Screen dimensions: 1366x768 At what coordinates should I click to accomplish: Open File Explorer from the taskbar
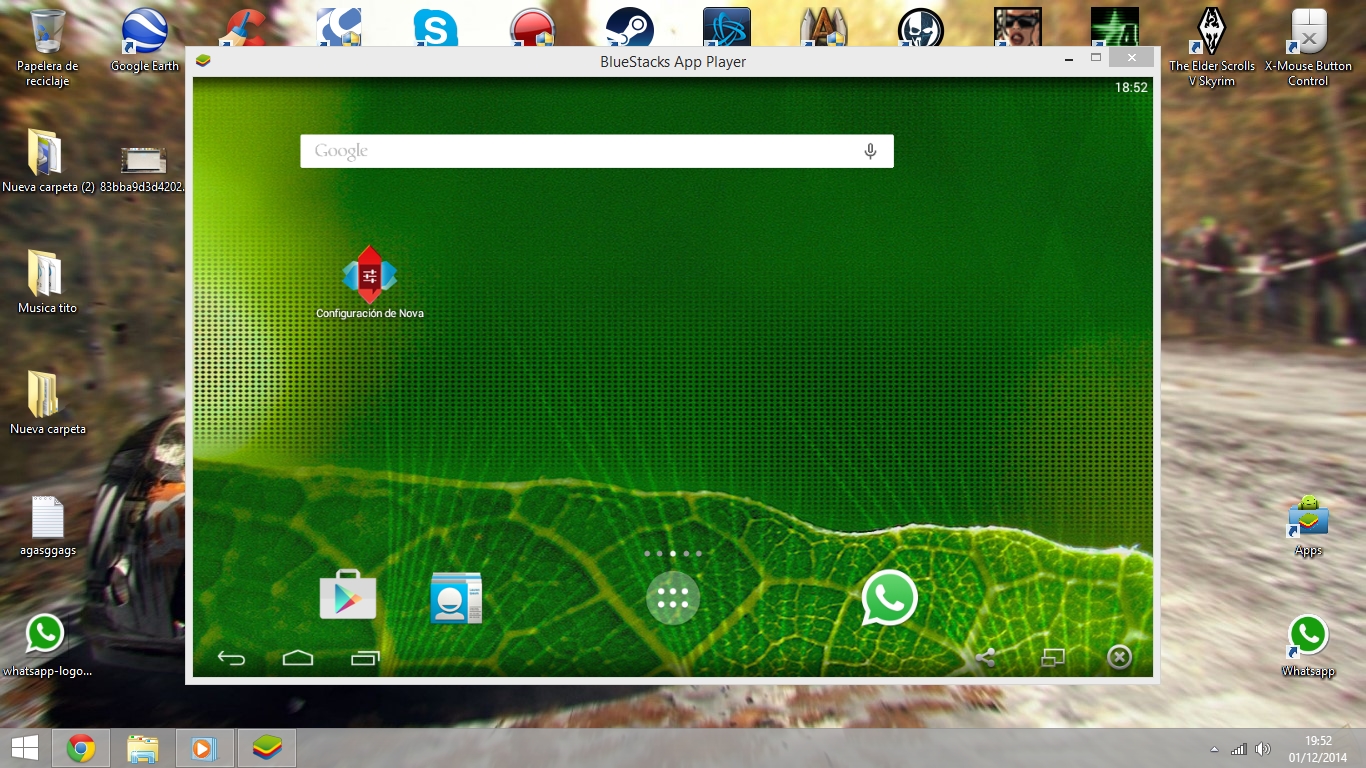(143, 748)
